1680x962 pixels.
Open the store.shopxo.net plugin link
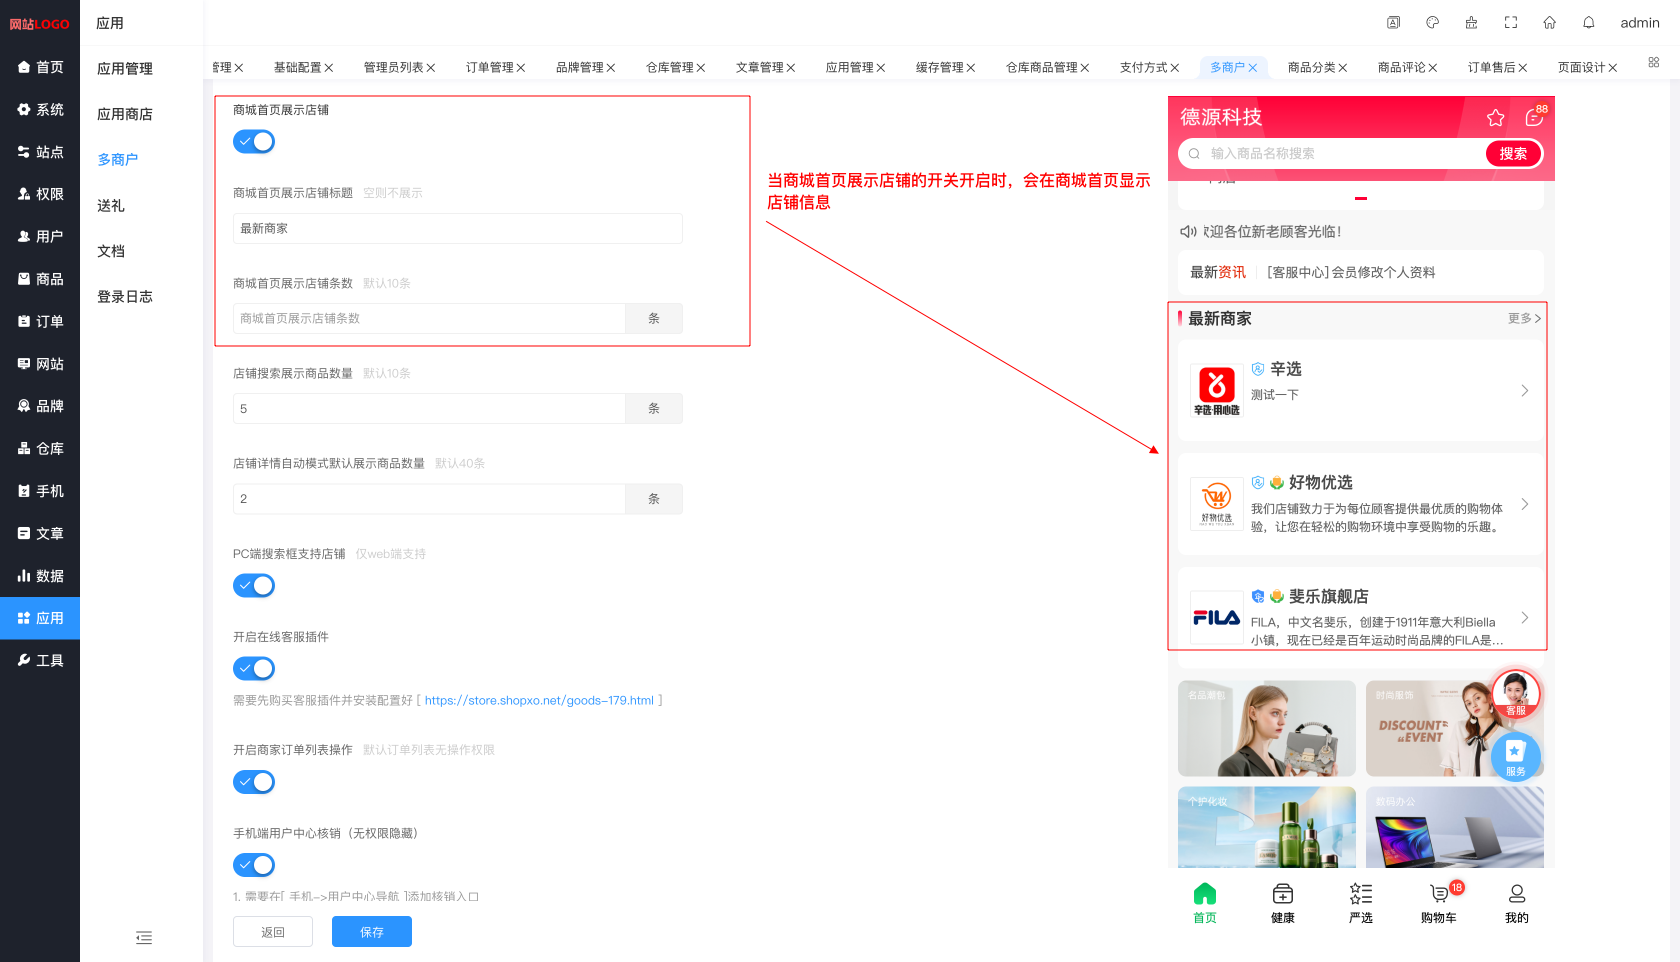pyautogui.click(x=539, y=701)
